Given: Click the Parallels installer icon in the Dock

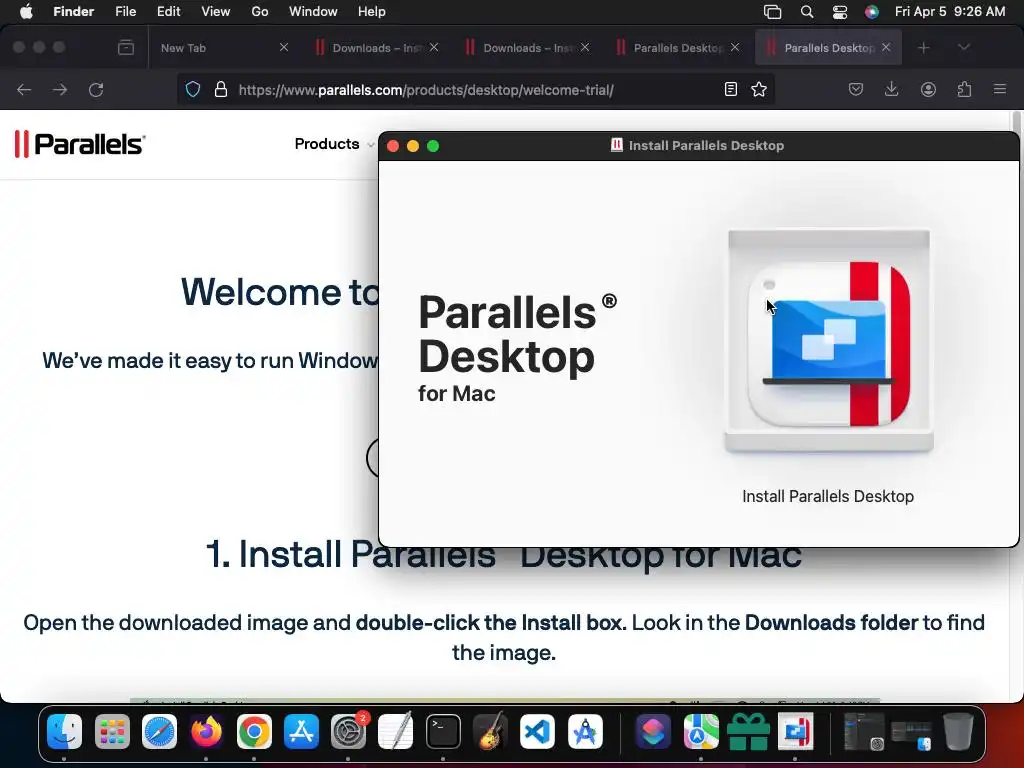Looking at the screenshot, I should (795, 731).
